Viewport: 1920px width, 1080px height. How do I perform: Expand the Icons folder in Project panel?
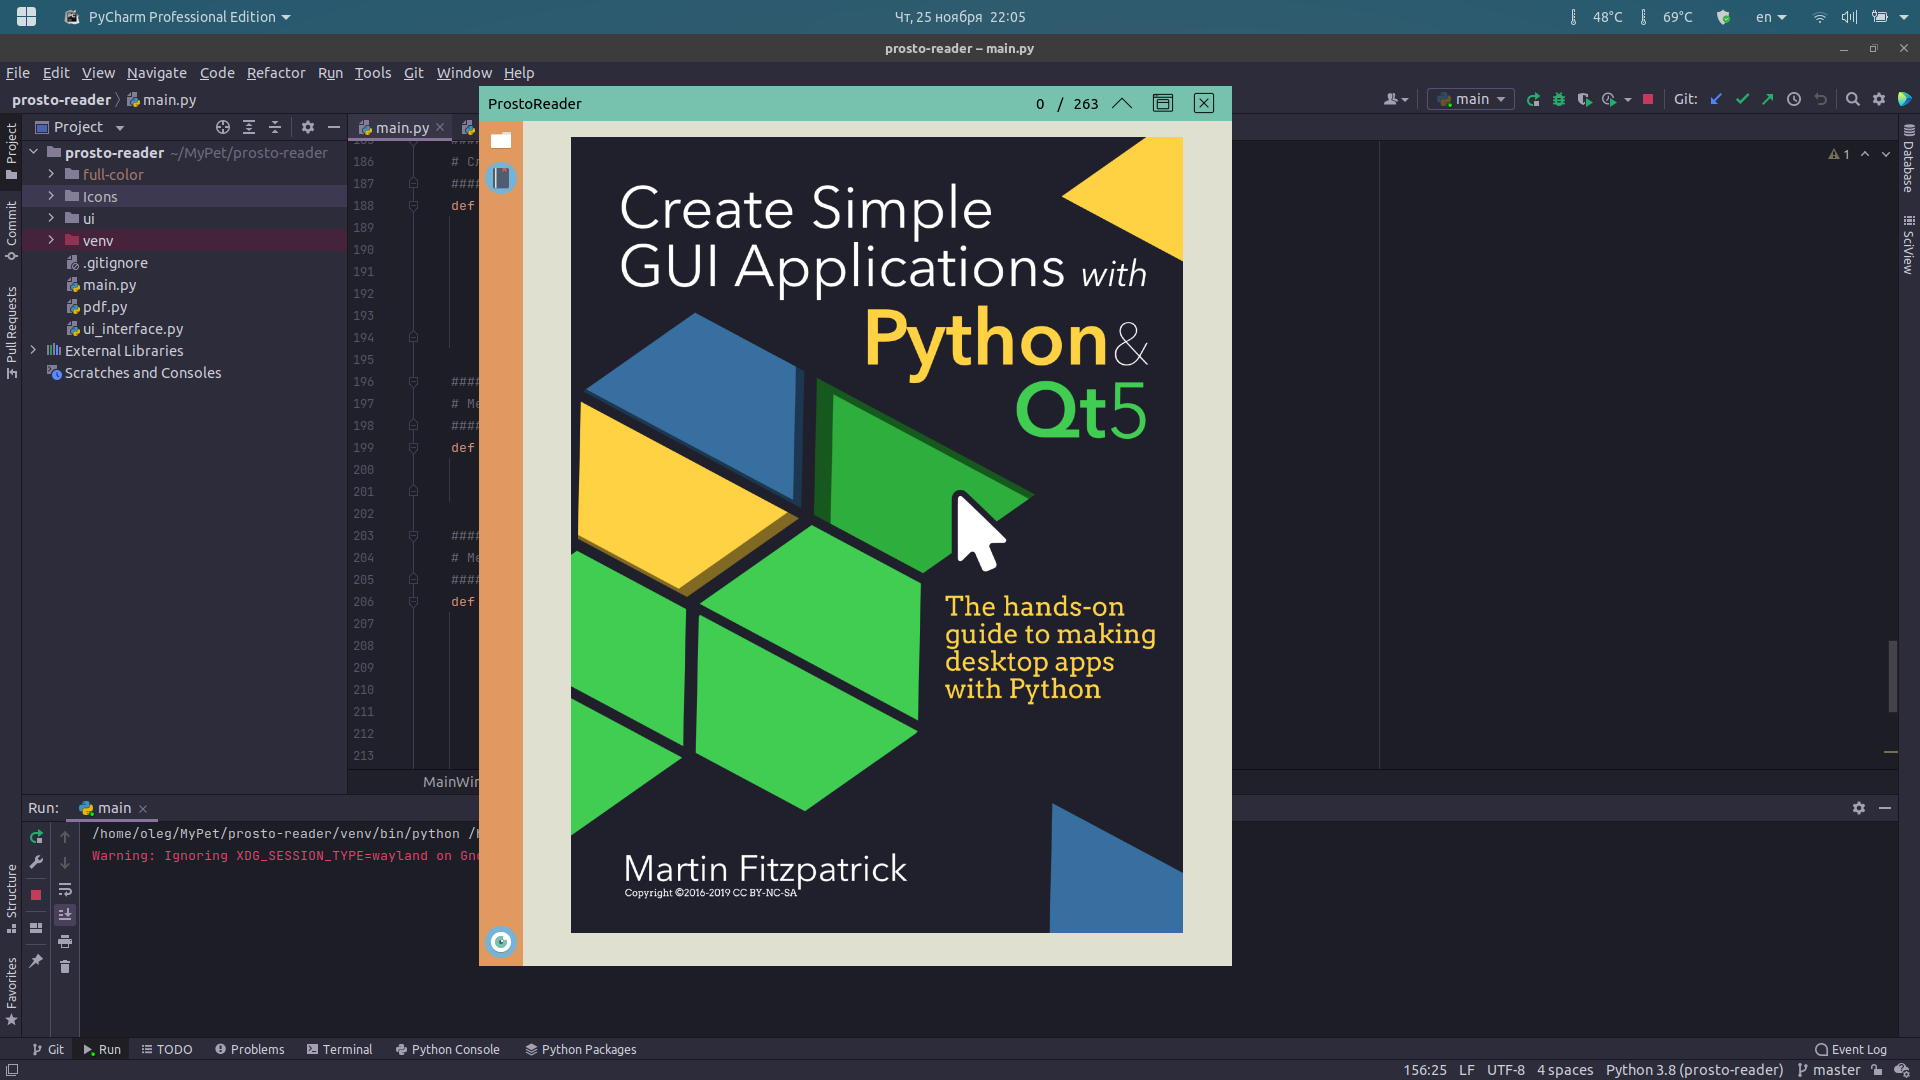(51, 196)
